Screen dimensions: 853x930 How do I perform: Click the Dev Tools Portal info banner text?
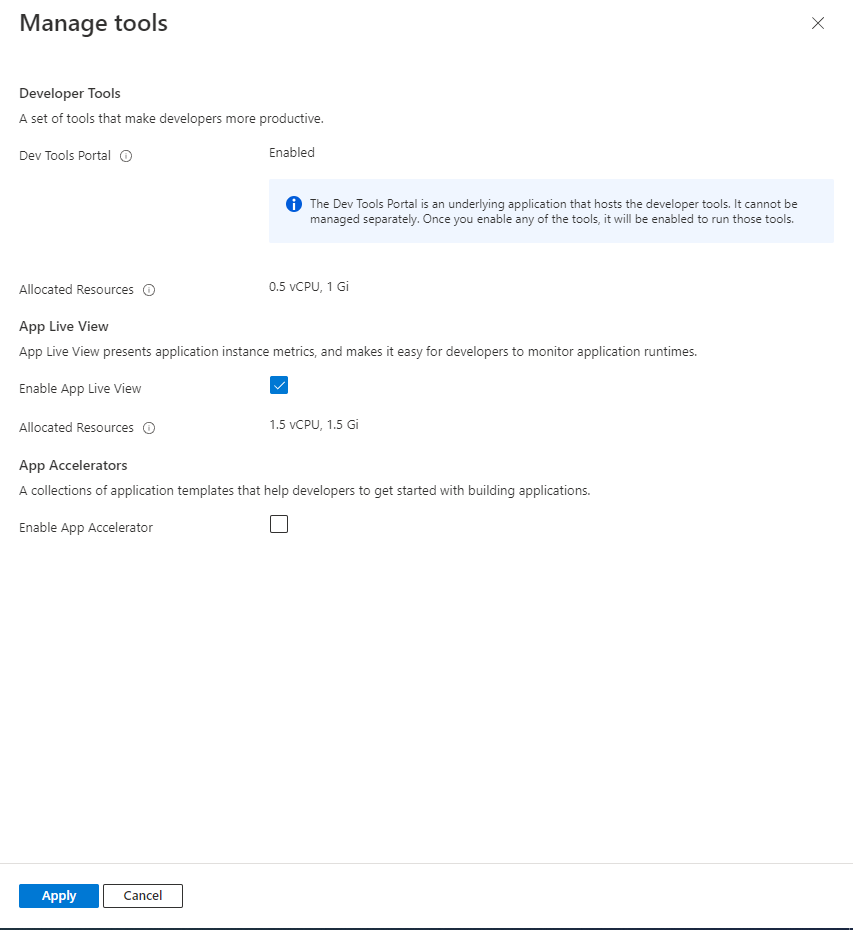(553, 211)
